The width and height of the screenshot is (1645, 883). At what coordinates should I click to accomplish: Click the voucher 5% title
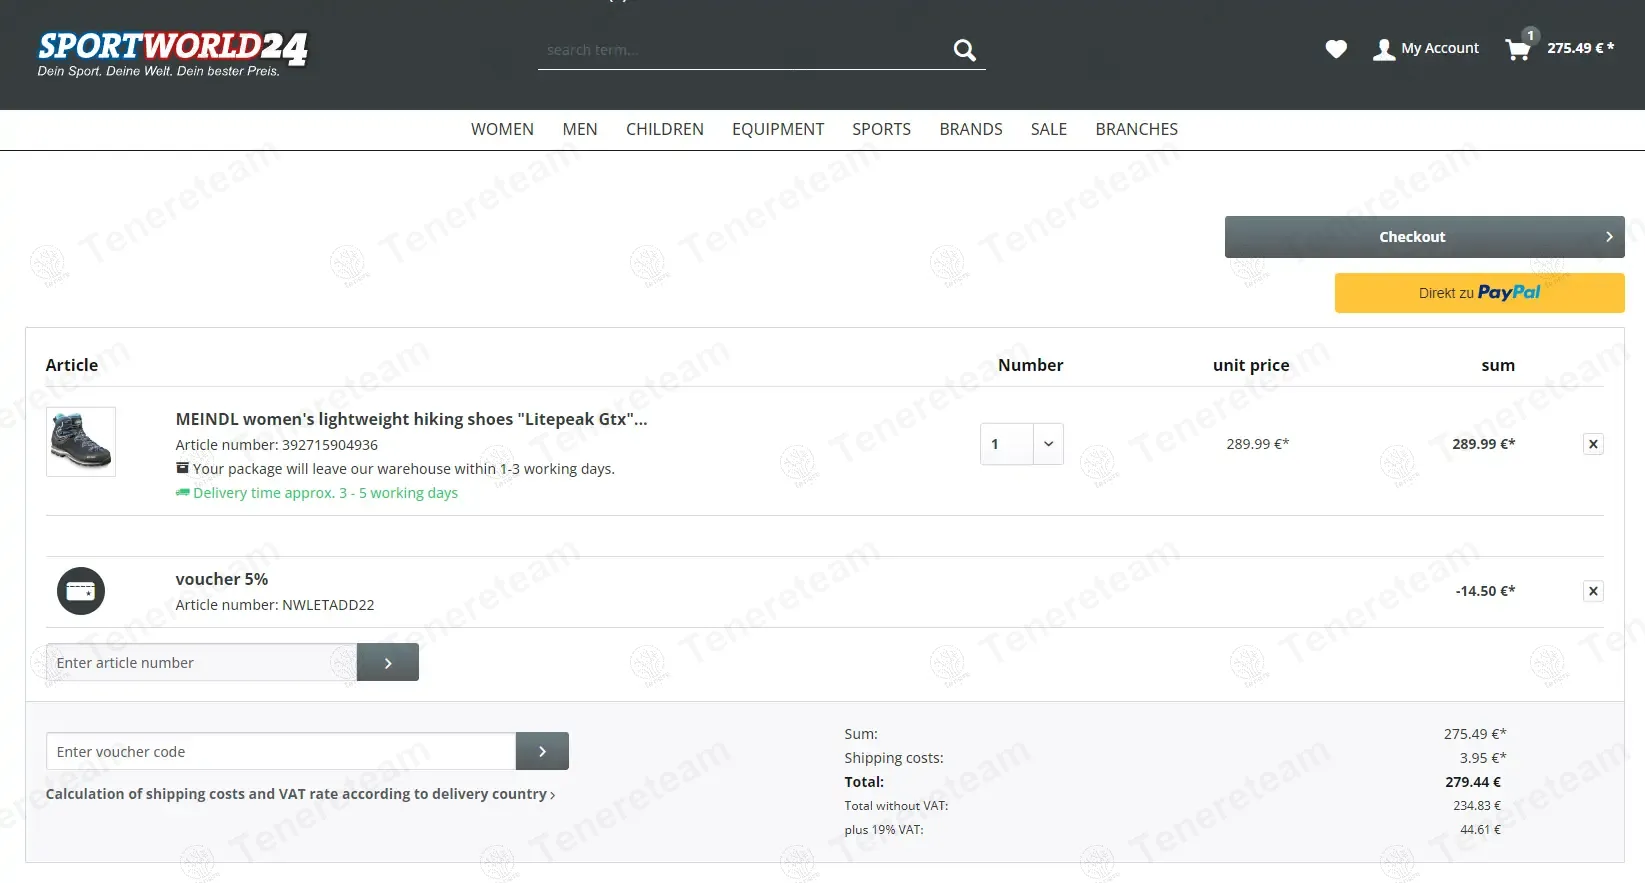point(222,579)
